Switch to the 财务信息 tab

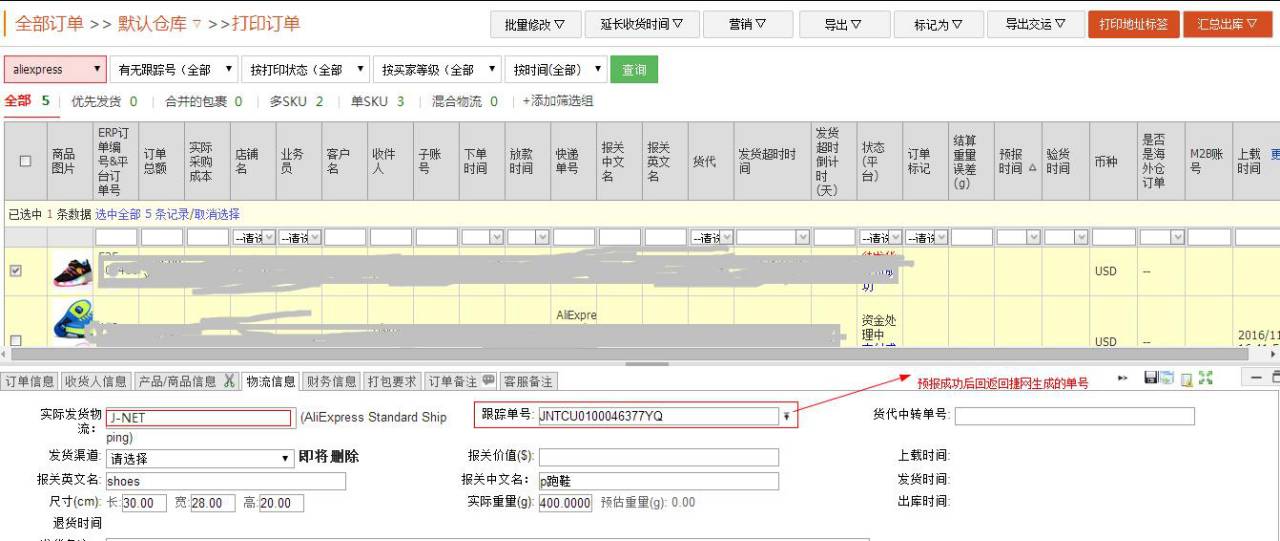click(x=331, y=381)
